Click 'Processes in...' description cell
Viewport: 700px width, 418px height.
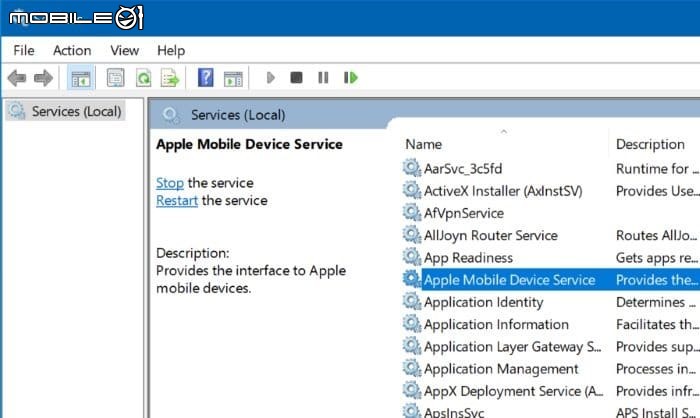click(x=656, y=369)
